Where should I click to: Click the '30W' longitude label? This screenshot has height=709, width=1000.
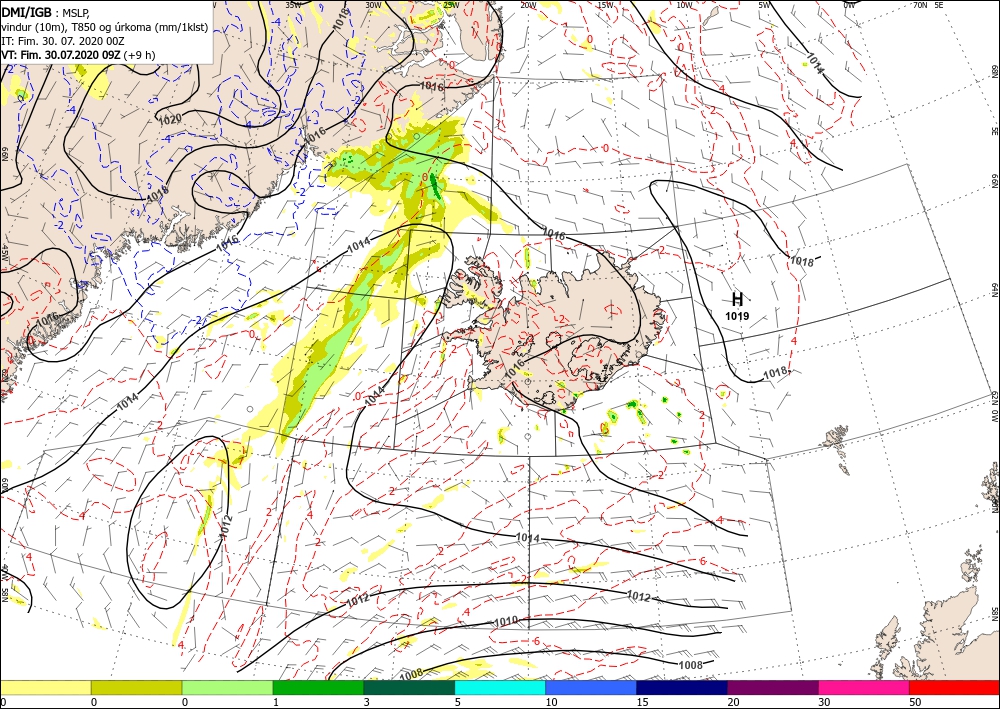tap(373, 5)
